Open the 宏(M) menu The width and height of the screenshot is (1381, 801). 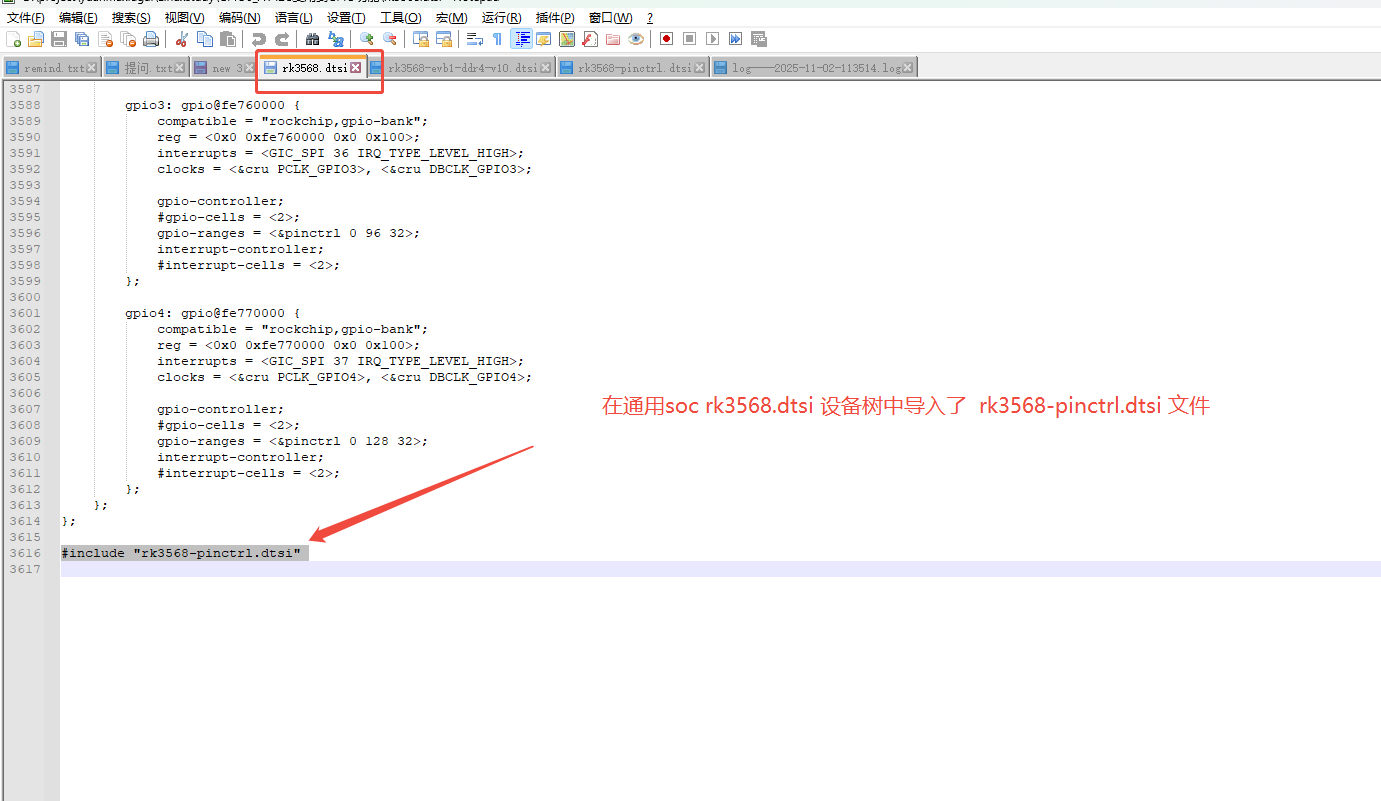452,18
